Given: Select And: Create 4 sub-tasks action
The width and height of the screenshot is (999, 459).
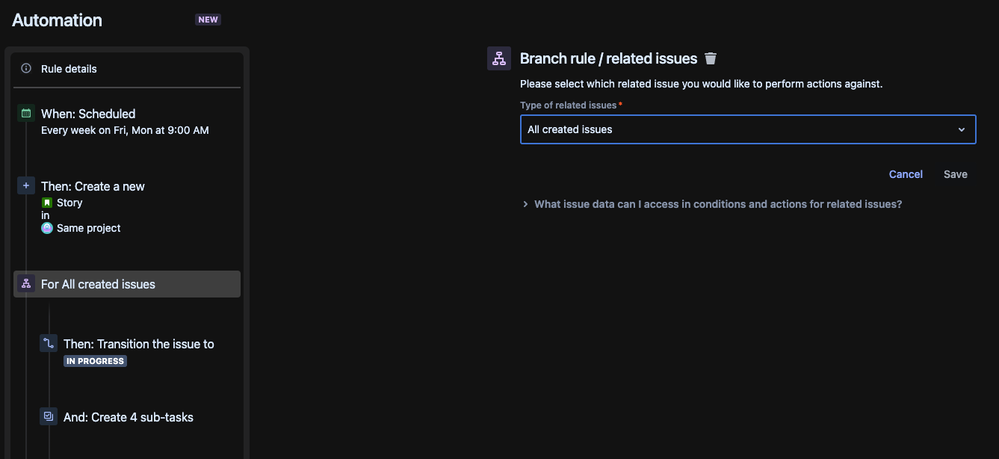Looking at the screenshot, I should [x=128, y=417].
